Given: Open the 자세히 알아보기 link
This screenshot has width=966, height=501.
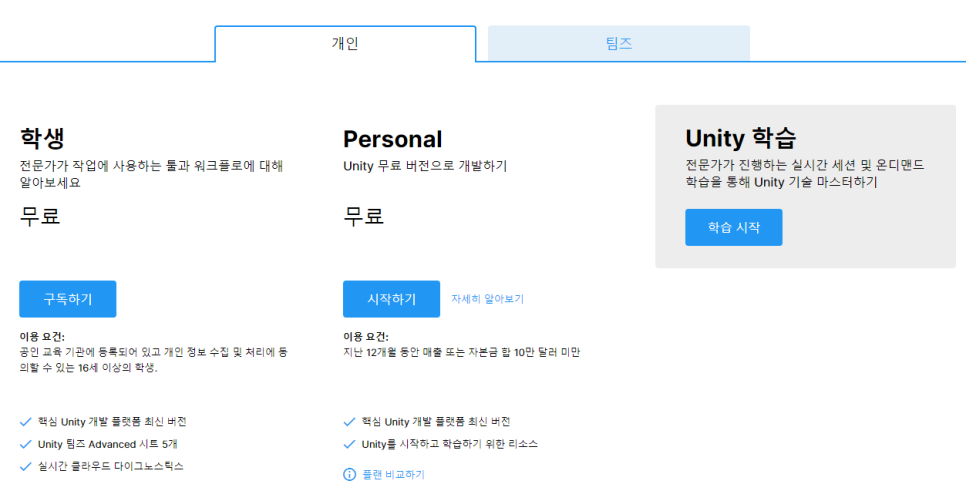Looking at the screenshot, I should (487, 299).
